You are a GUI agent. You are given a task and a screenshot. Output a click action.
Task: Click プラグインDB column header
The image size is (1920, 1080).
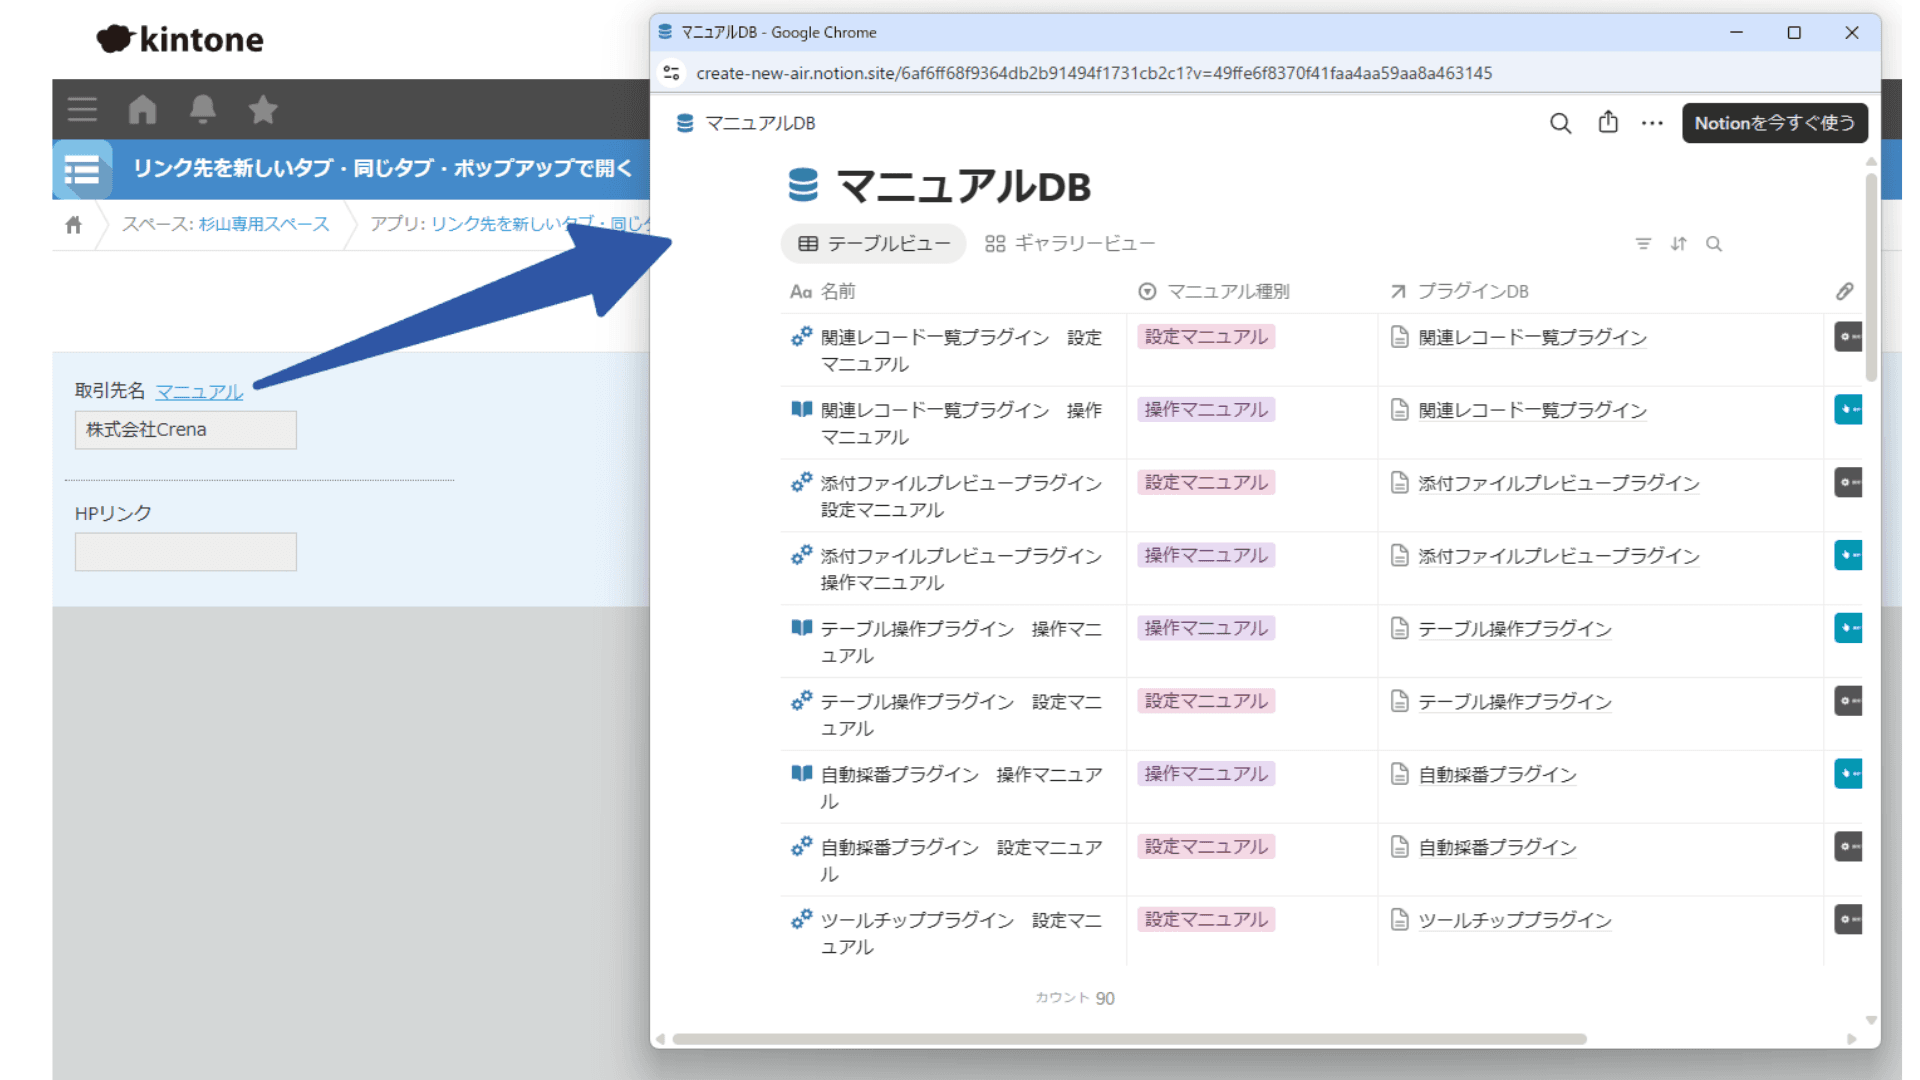(x=1459, y=291)
